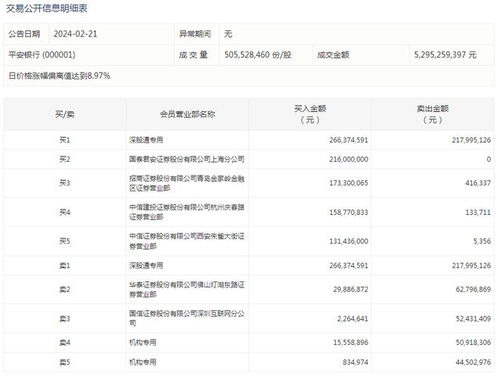Select the 卖1 row label
The width and height of the screenshot is (499, 376).
65,266
